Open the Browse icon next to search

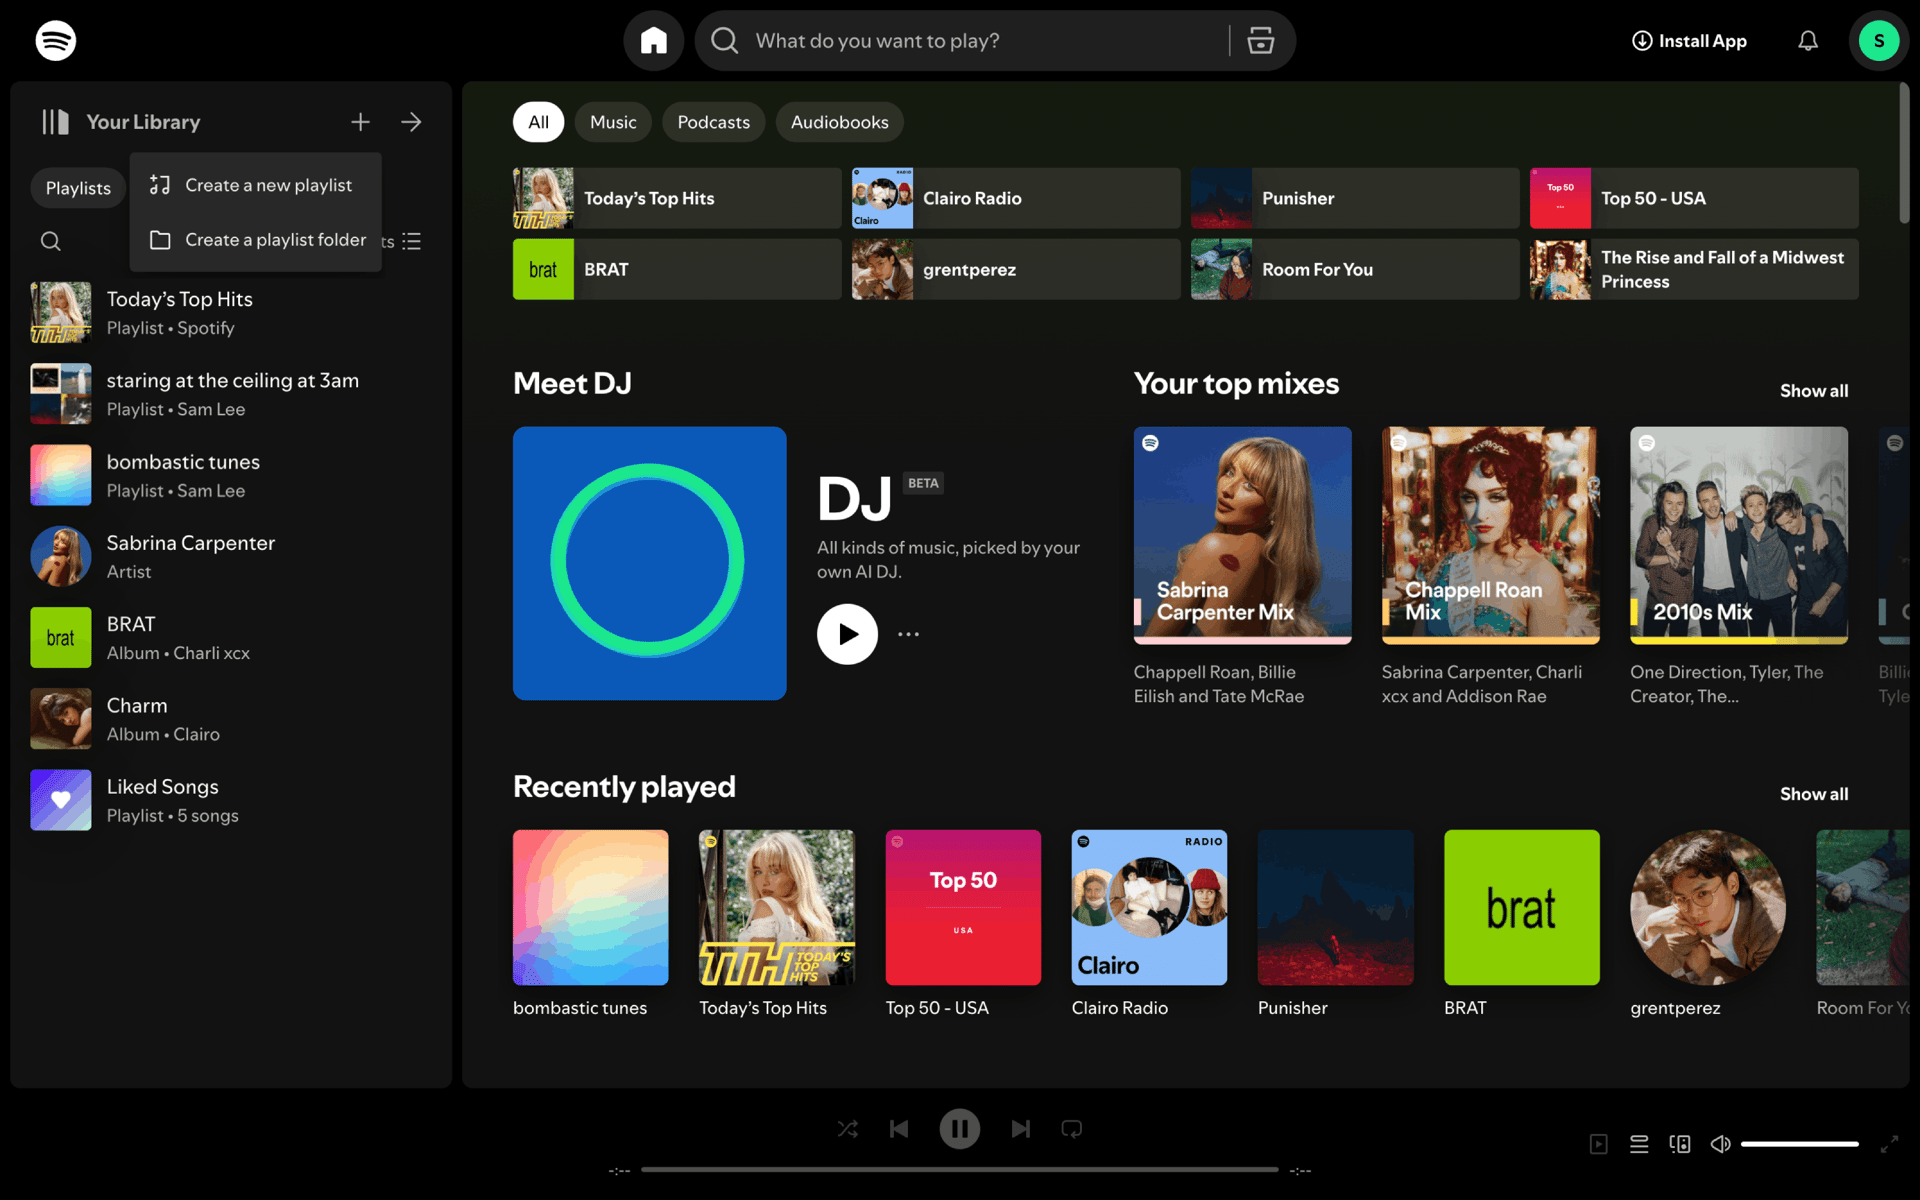coord(1261,41)
